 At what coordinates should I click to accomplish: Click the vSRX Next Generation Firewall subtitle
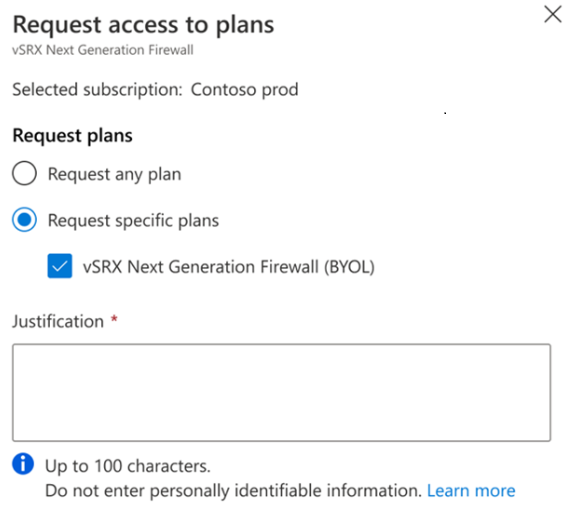[103, 50]
